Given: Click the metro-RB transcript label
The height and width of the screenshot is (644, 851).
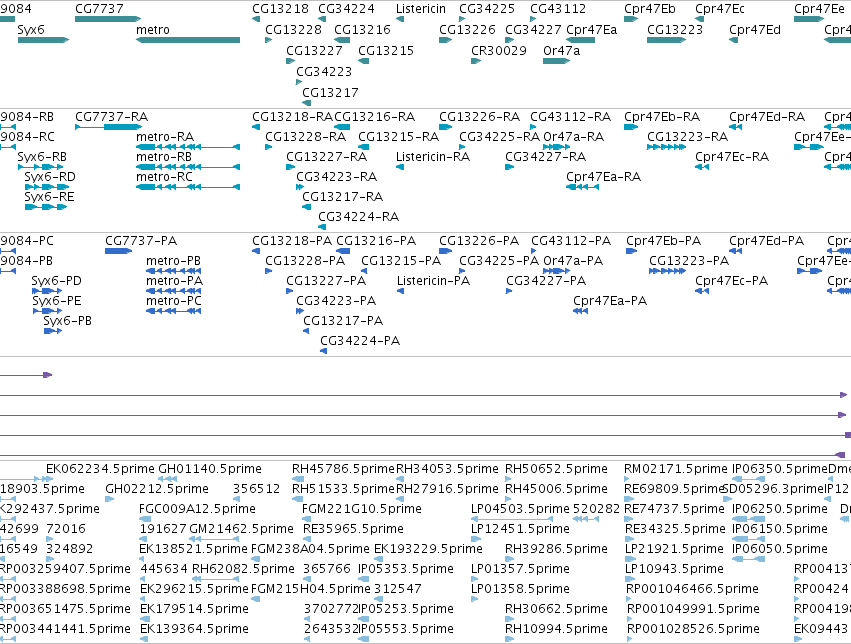Looking at the screenshot, I should tap(164, 157).
